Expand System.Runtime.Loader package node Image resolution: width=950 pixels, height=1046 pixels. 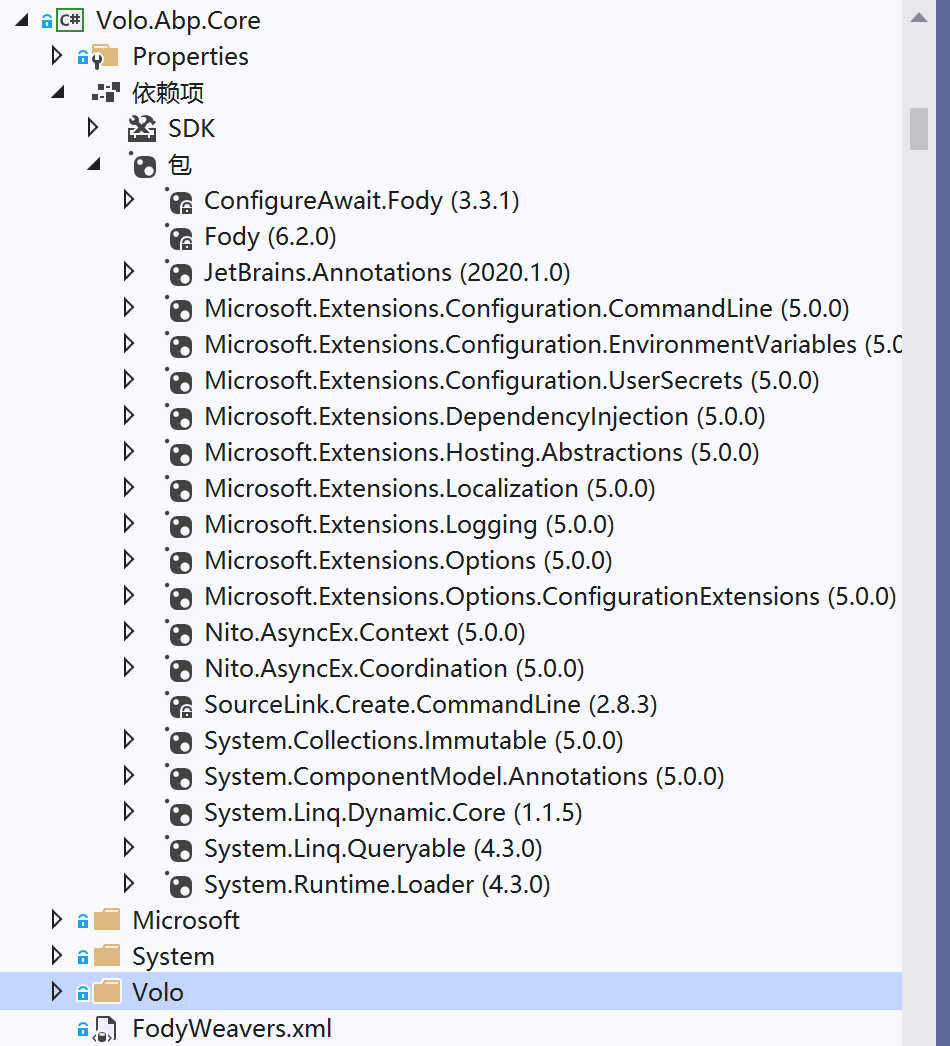coord(129,885)
